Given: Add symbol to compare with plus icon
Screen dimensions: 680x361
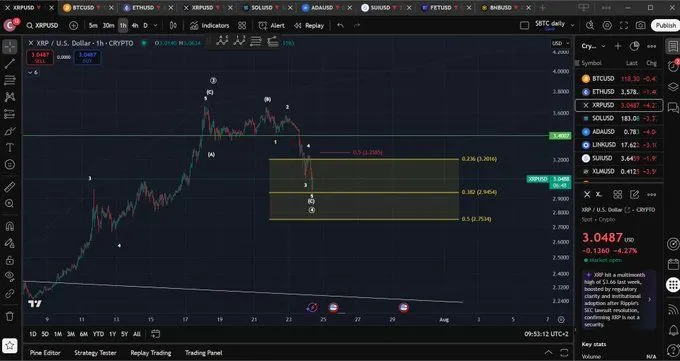Looking at the screenshot, I should coord(73,26).
